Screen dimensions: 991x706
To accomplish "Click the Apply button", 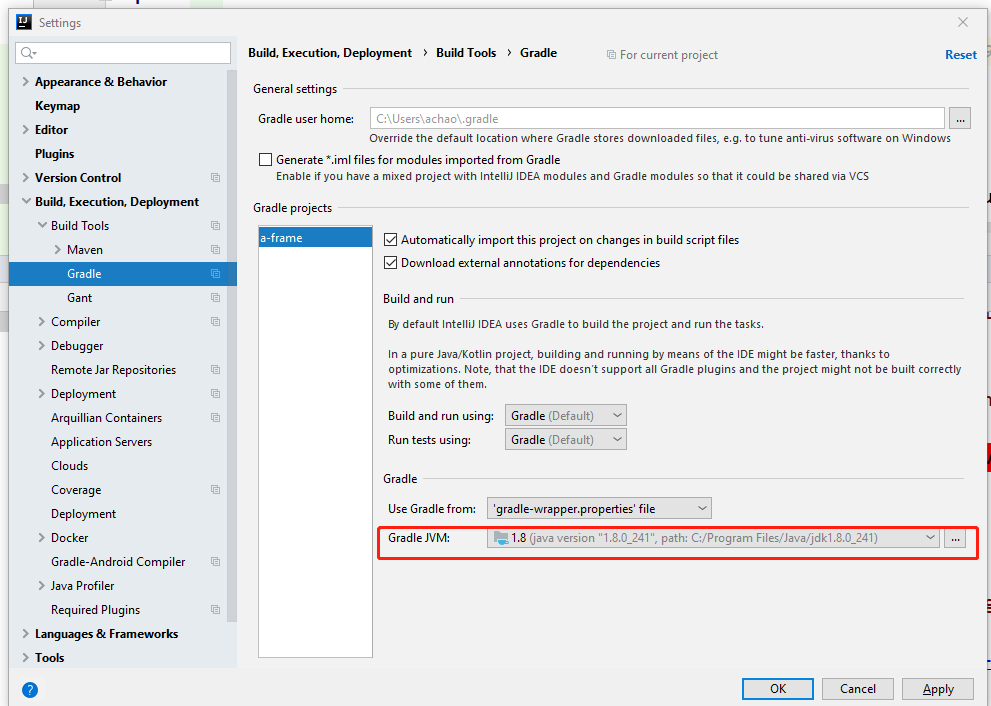I will [938, 689].
